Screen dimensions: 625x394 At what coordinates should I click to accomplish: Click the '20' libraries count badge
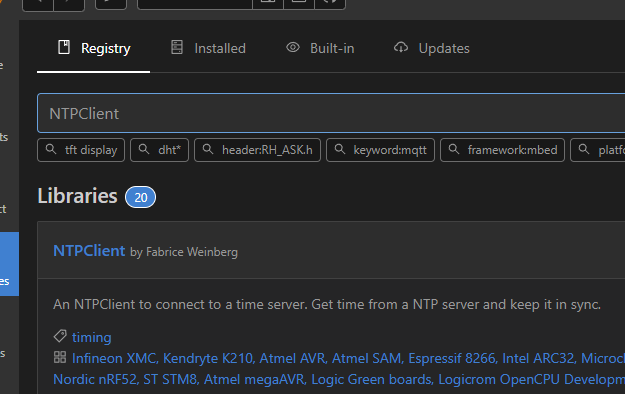click(140, 197)
